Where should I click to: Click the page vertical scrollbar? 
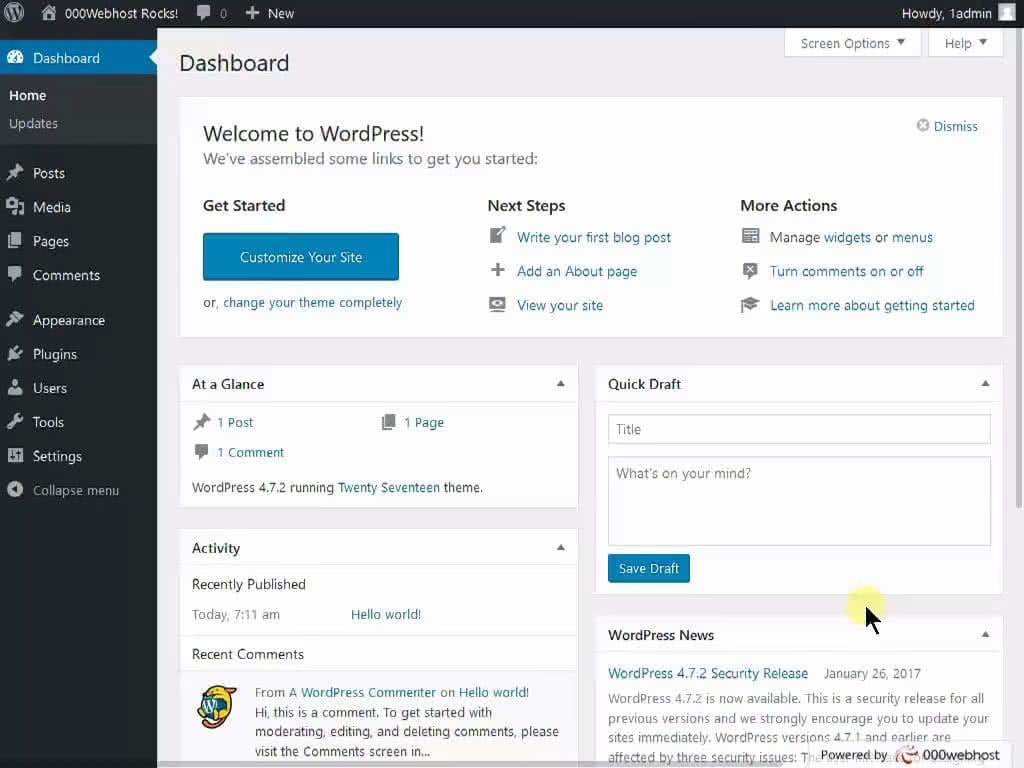click(1019, 268)
